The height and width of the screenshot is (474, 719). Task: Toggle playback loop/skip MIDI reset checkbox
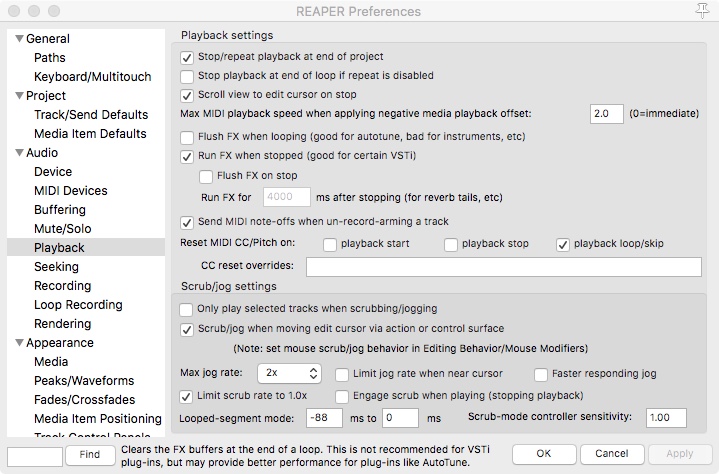[563, 244]
